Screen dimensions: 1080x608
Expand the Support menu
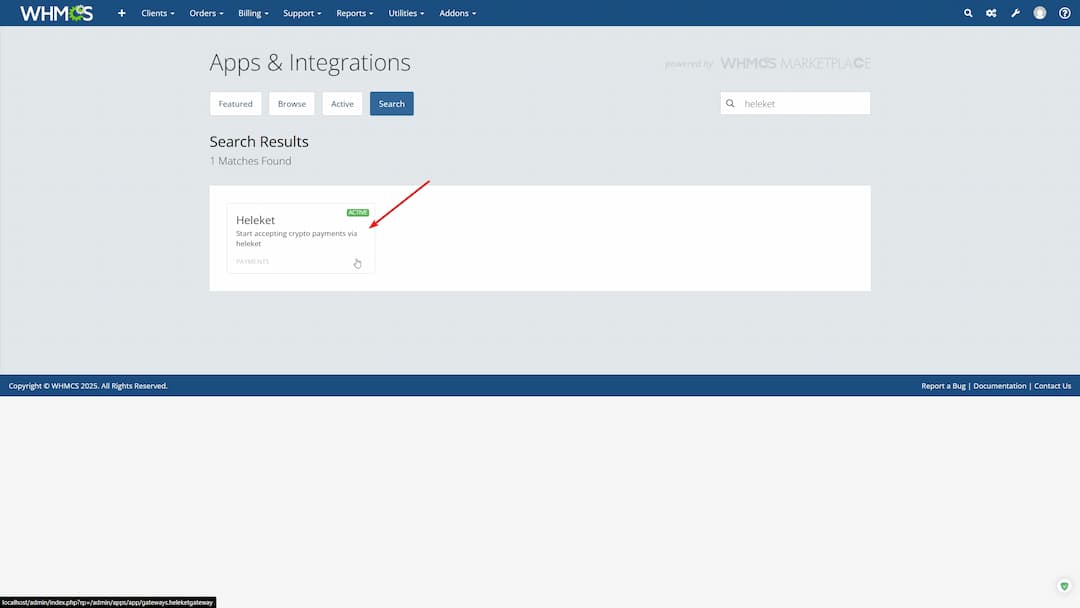point(302,13)
